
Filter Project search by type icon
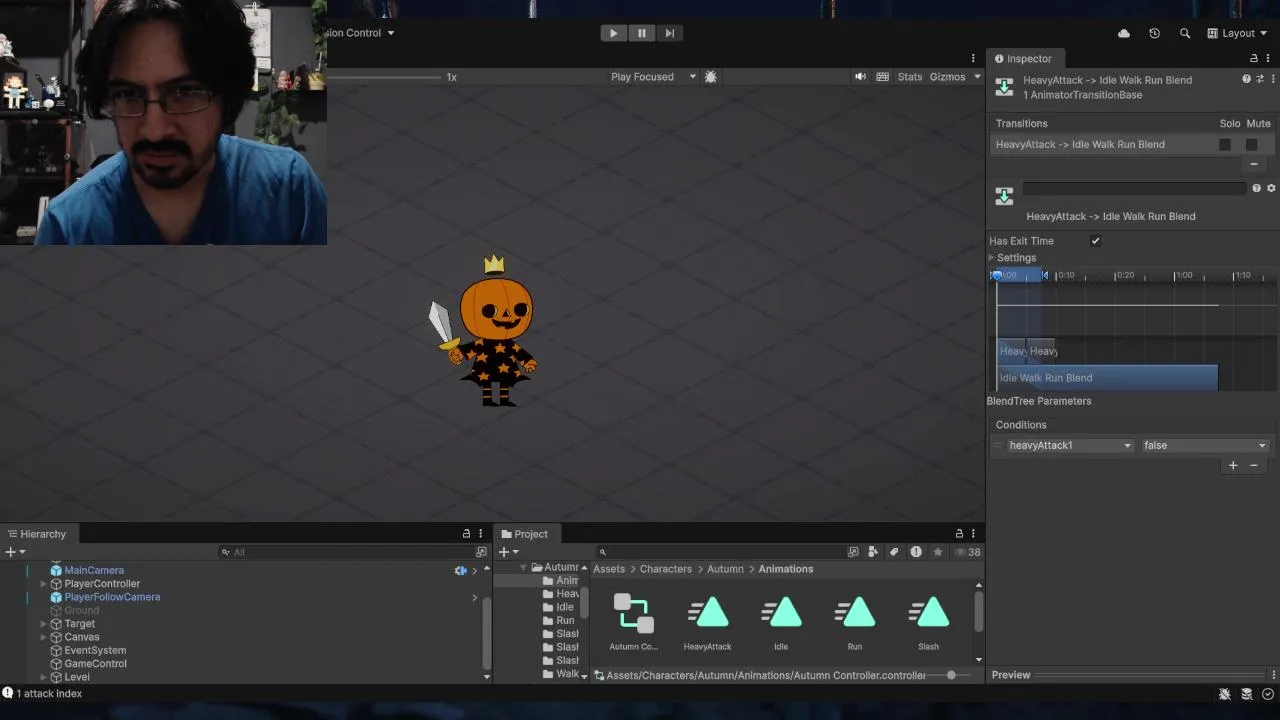click(x=873, y=552)
